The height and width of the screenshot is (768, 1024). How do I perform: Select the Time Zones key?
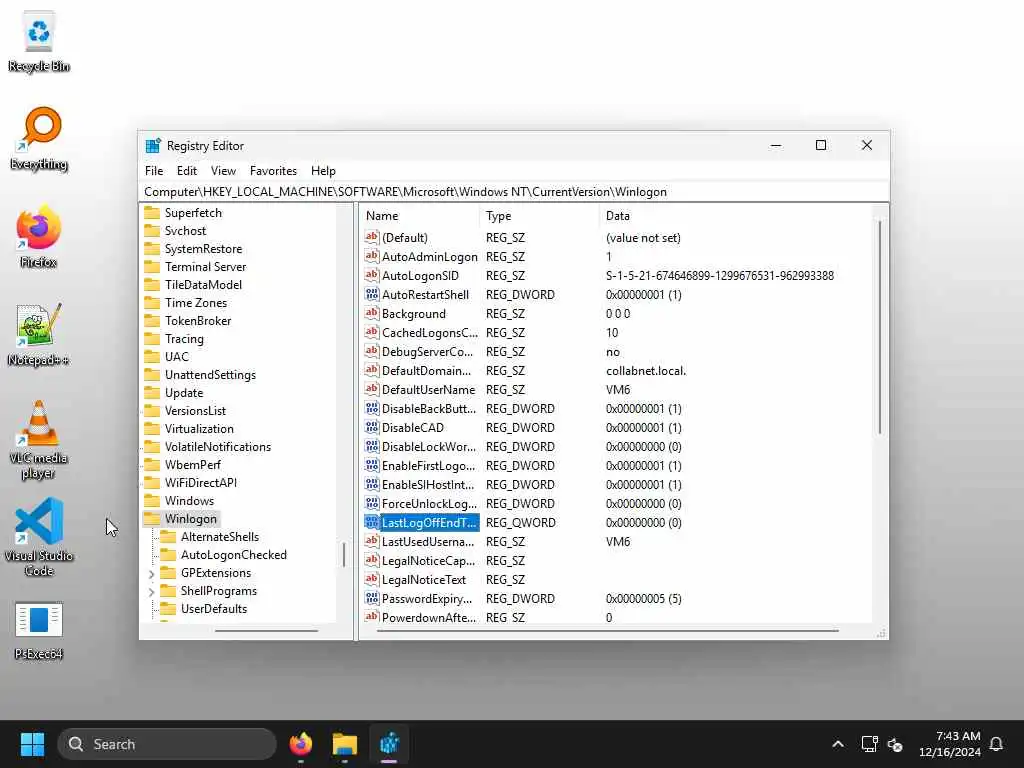click(196, 302)
